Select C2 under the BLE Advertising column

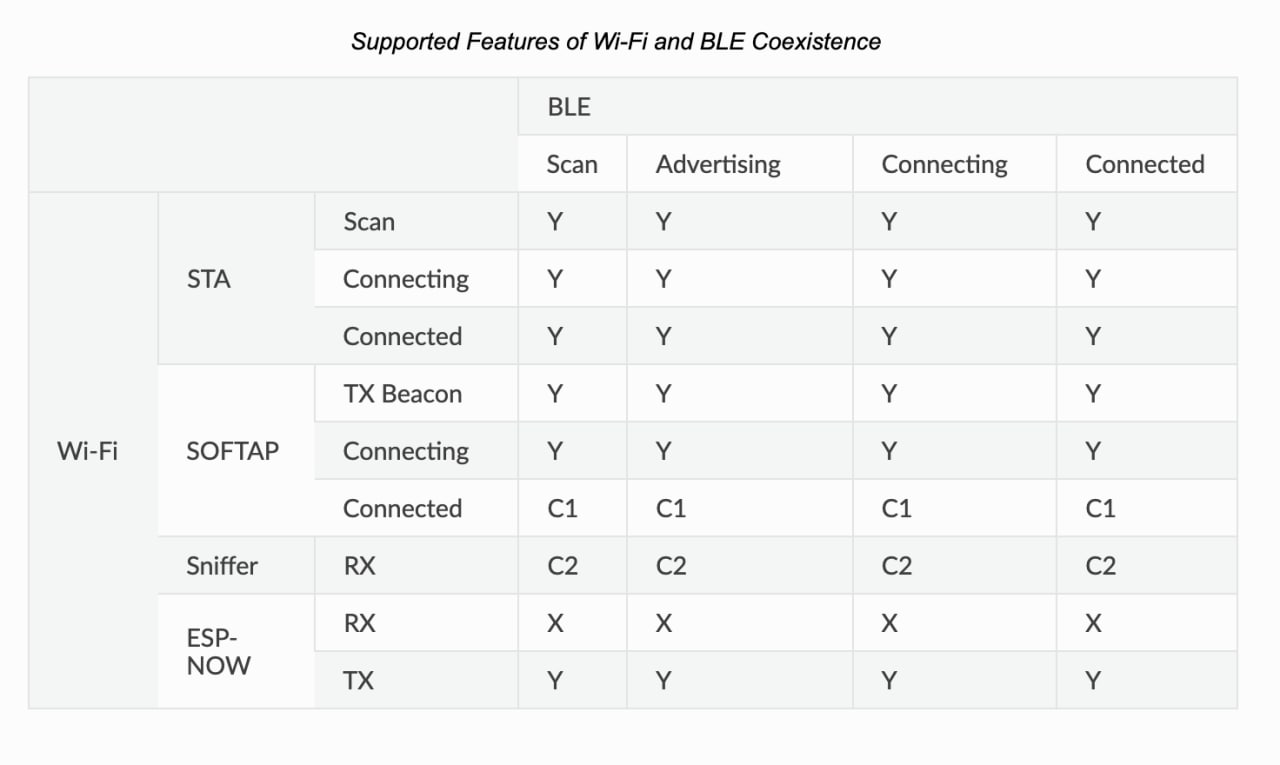click(670, 566)
